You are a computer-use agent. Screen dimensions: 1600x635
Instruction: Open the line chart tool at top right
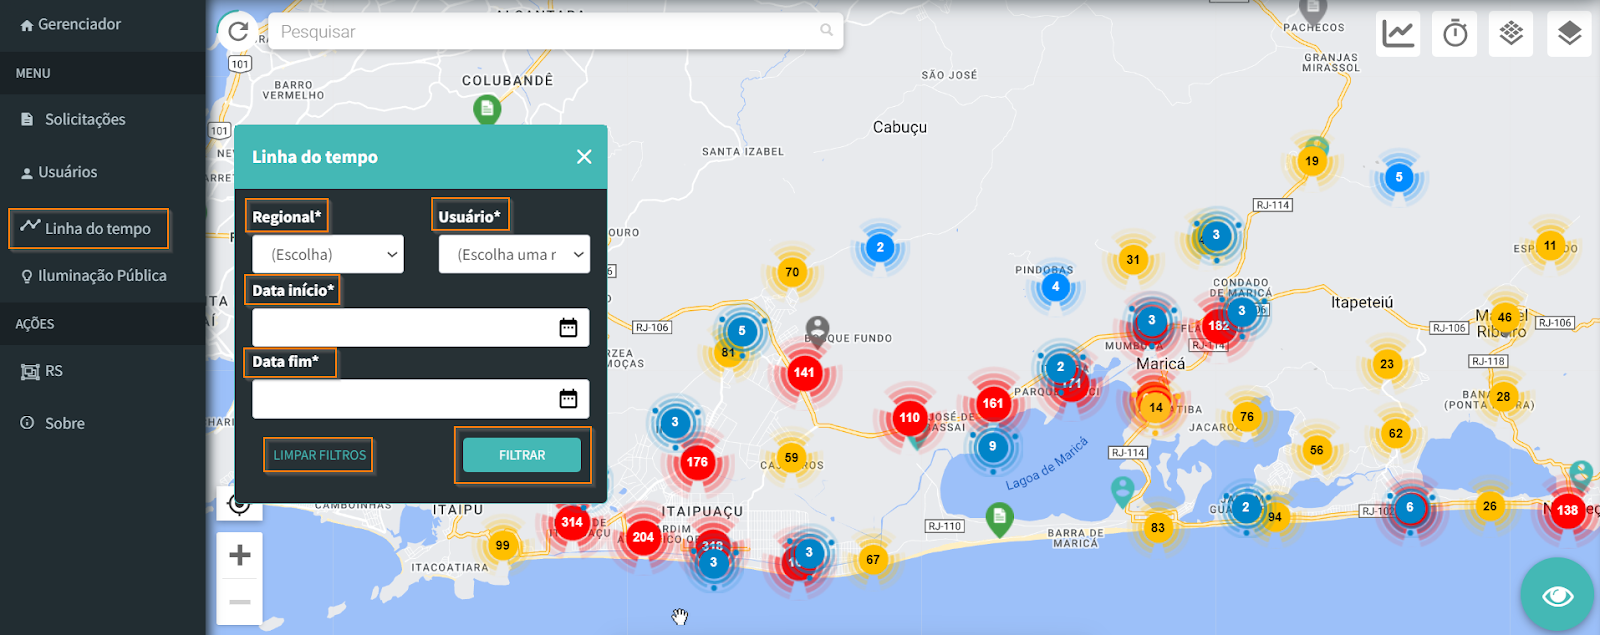[x=1398, y=34]
